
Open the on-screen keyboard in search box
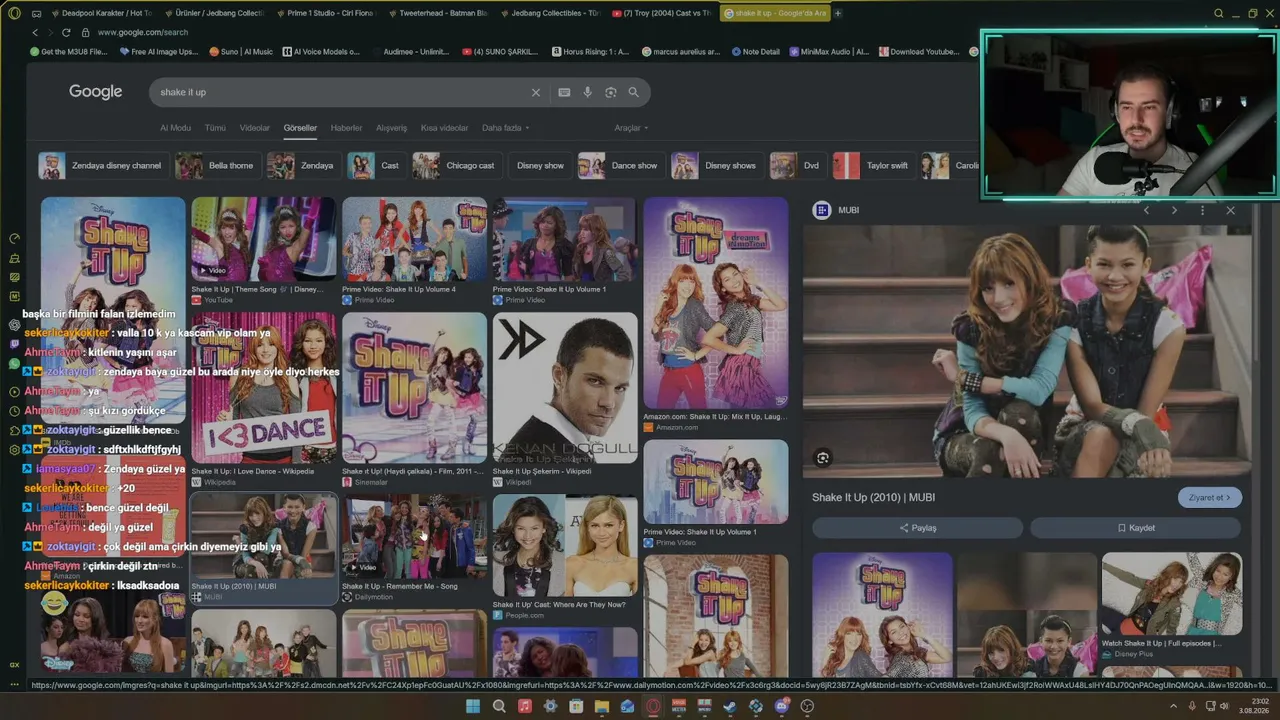pyautogui.click(x=564, y=92)
